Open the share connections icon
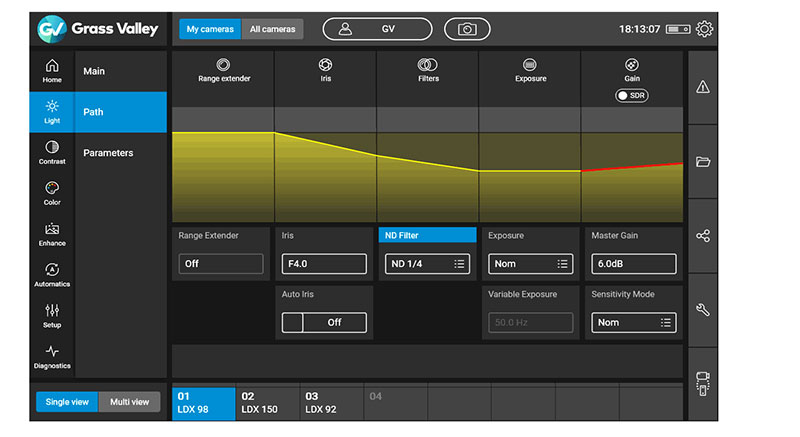Screen dimensions: 800x437 coord(703,236)
